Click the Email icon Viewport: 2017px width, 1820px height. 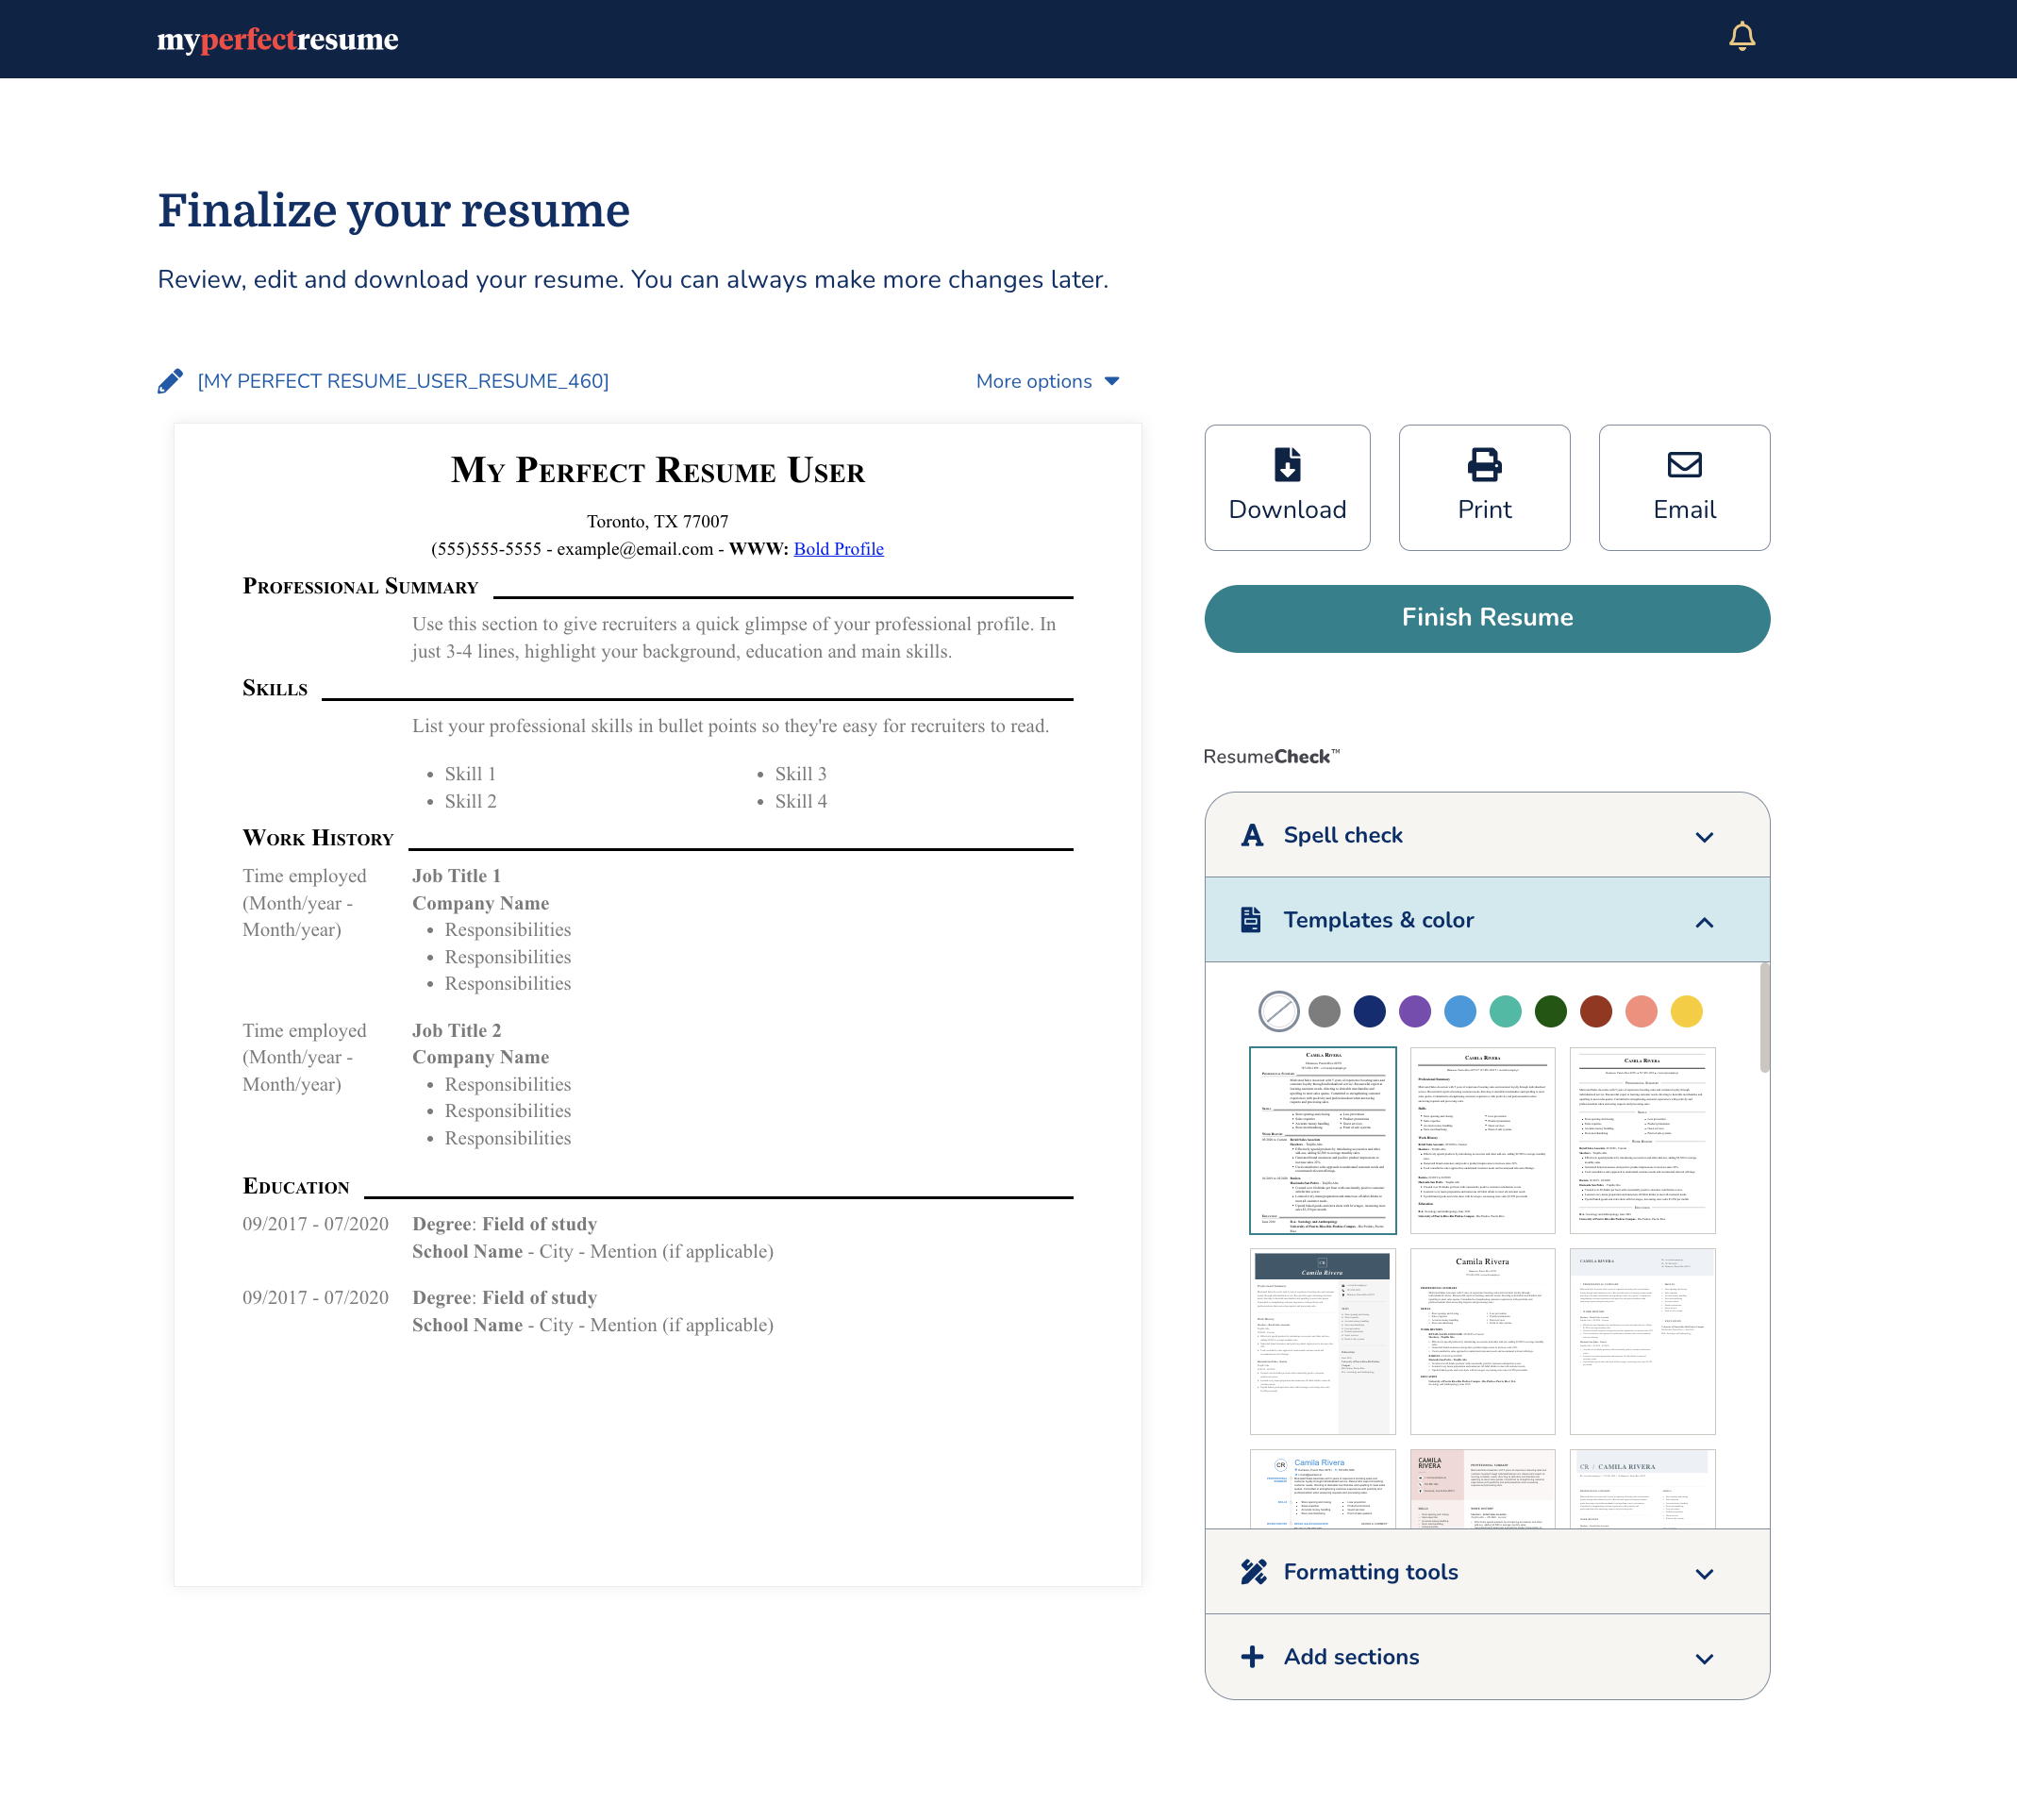[x=1684, y=465]
